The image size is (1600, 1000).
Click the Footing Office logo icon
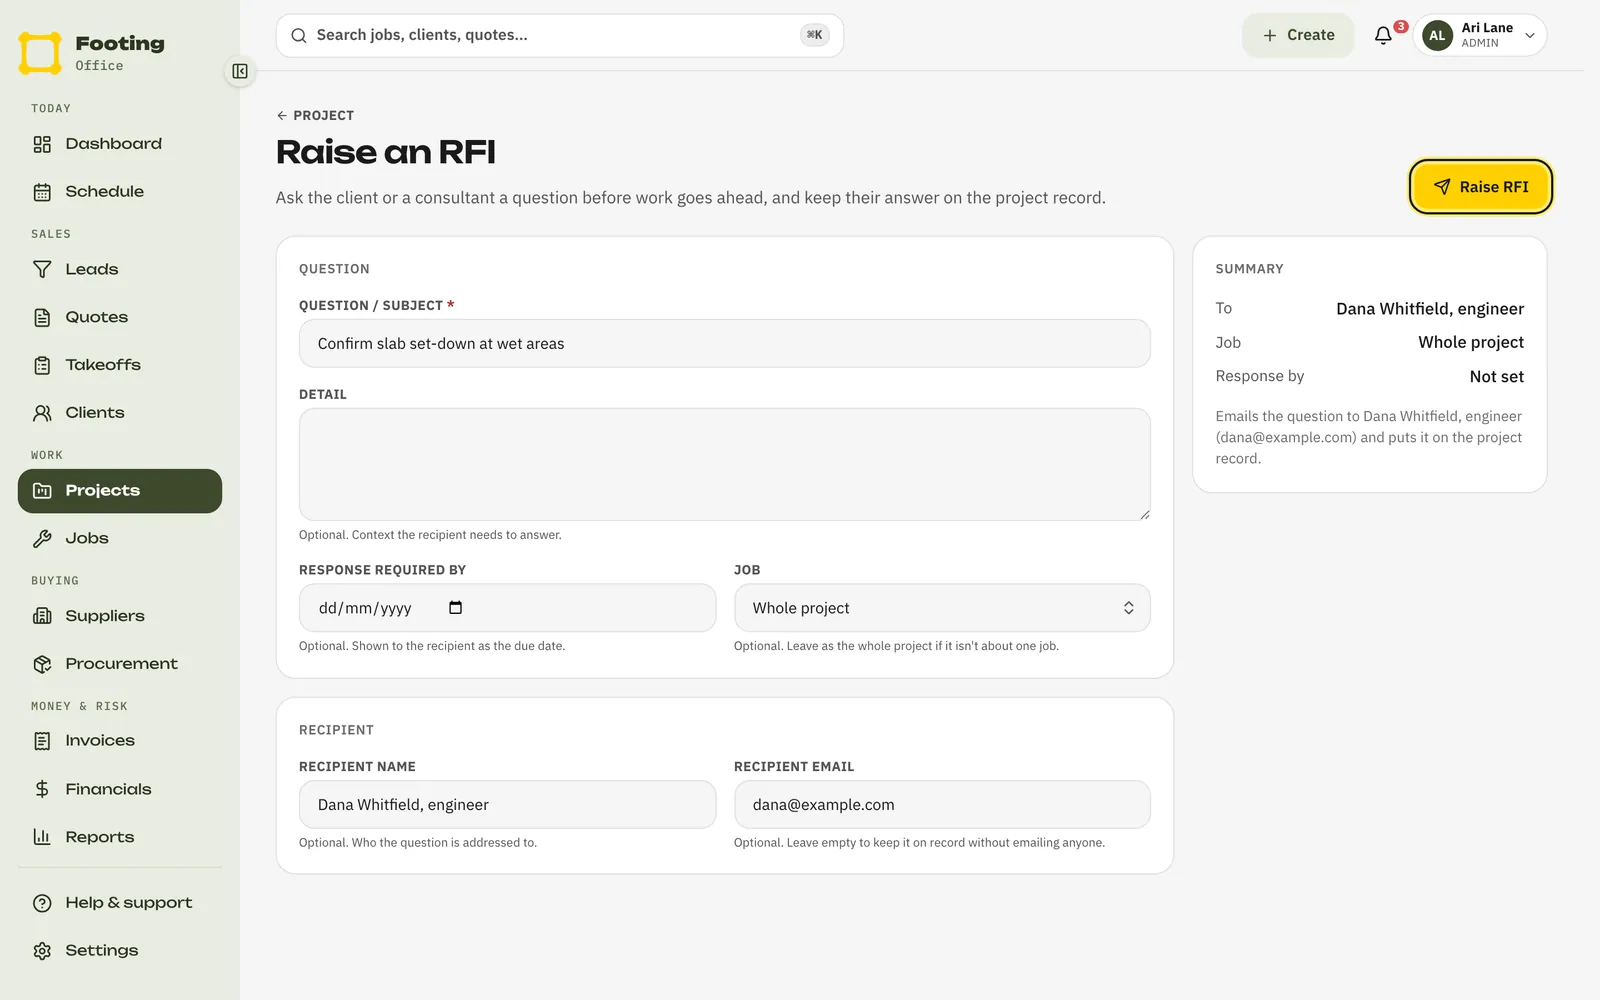[40, 53]
